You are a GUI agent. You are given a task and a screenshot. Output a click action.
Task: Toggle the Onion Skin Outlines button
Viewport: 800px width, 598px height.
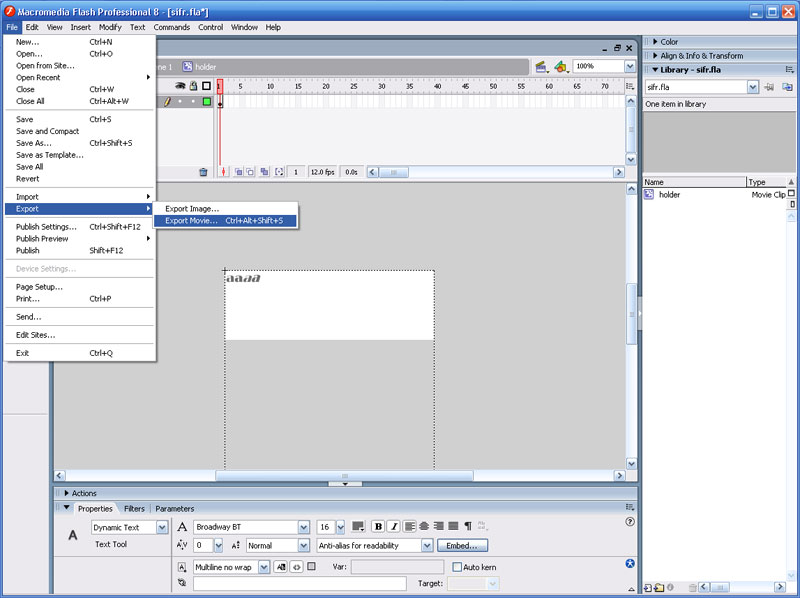pos(250,172)
